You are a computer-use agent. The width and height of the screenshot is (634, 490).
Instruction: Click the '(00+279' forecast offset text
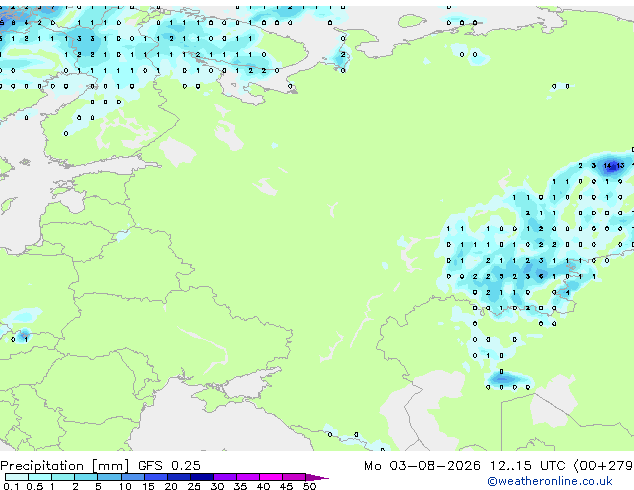(603, 466)
